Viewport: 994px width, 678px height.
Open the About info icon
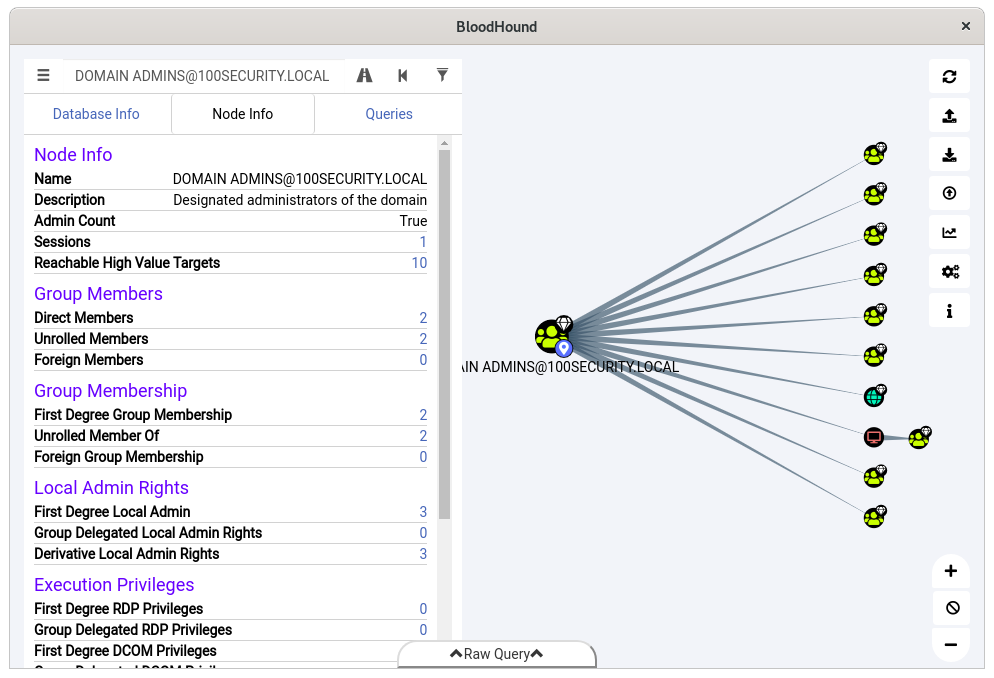[x=949, y=311]
